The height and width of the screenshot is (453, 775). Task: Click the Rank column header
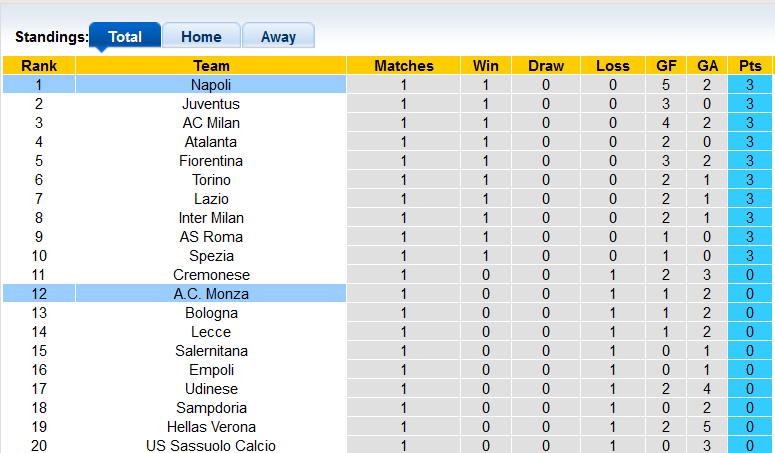(38, 66)
